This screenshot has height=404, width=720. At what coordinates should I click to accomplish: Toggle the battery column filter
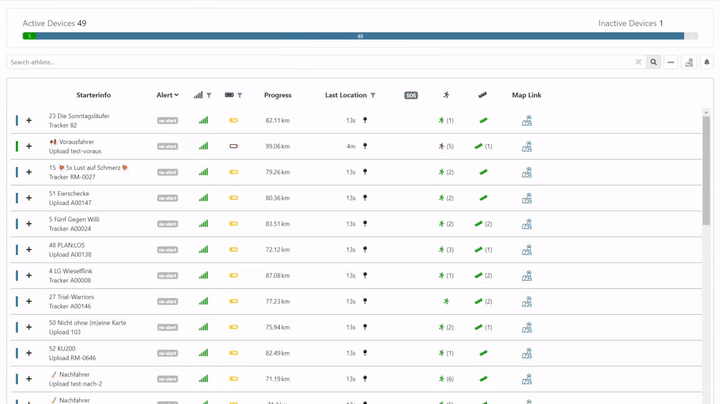point(240,96)
